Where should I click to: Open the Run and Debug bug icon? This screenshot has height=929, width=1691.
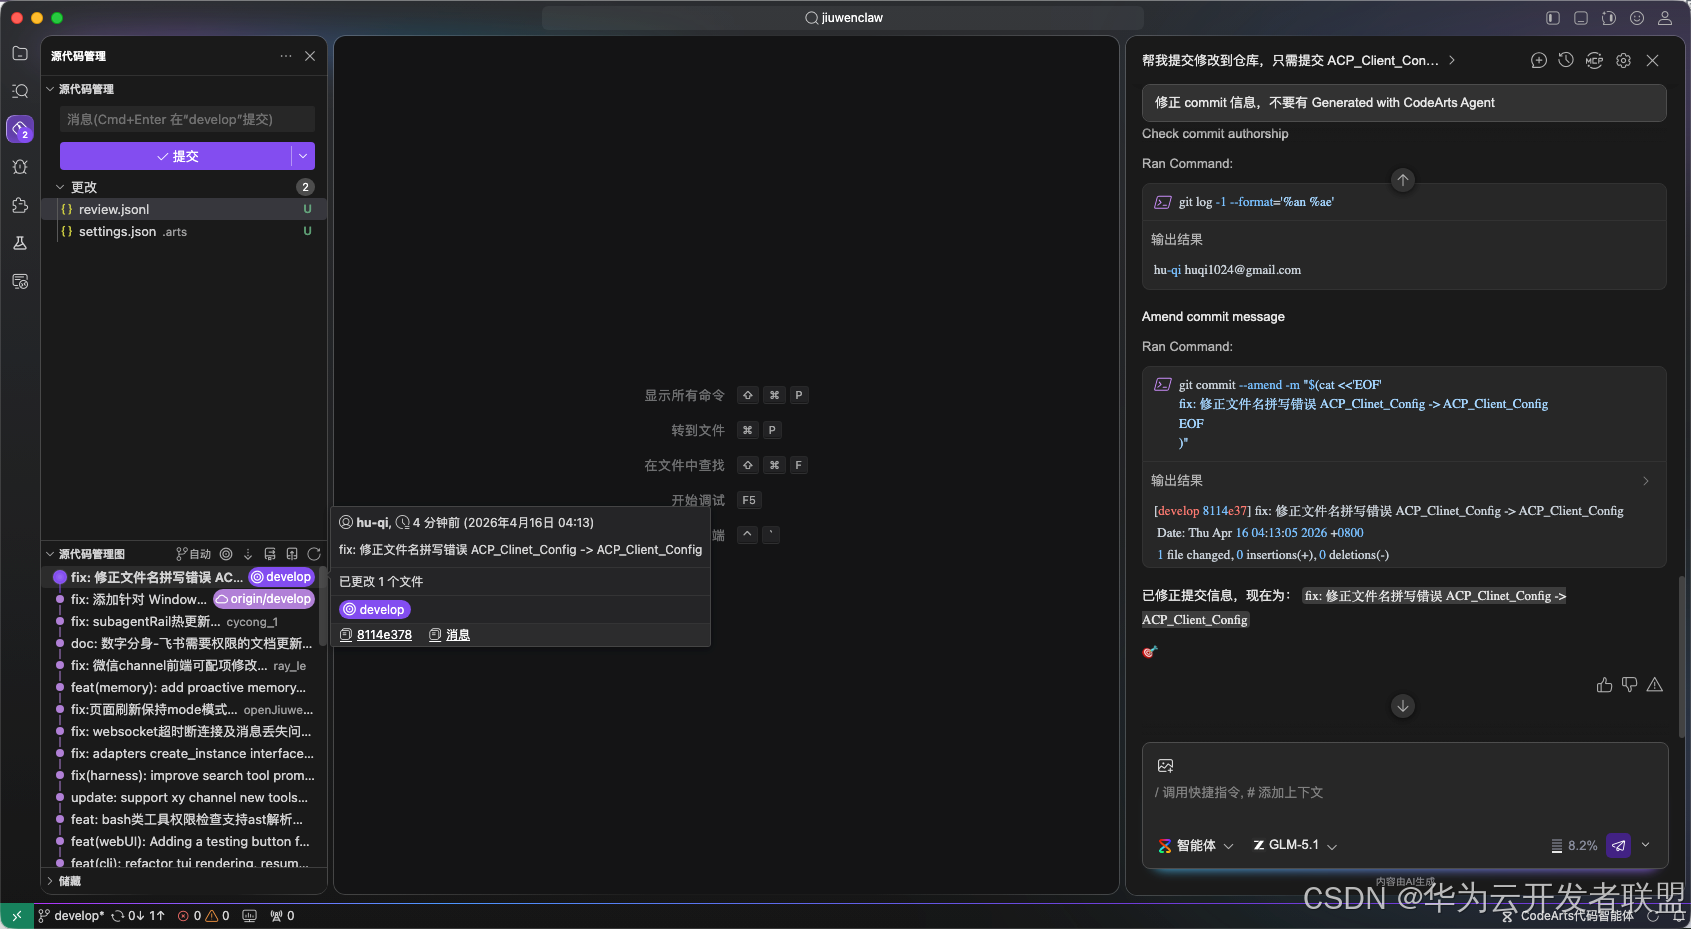click(x=20, y=167)
